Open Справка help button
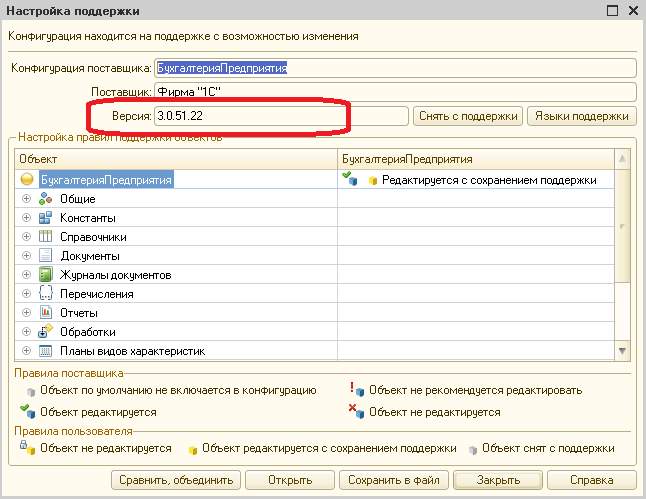 592,480
